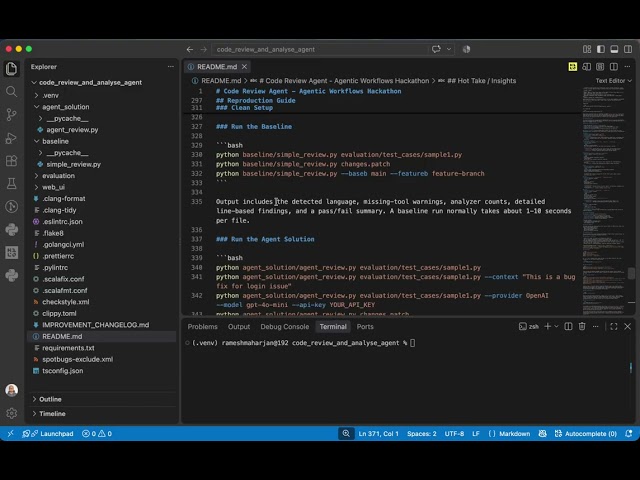The image size is (640, 480).
Task: Toggle the secondary side bar
Action: pos(628,49)
